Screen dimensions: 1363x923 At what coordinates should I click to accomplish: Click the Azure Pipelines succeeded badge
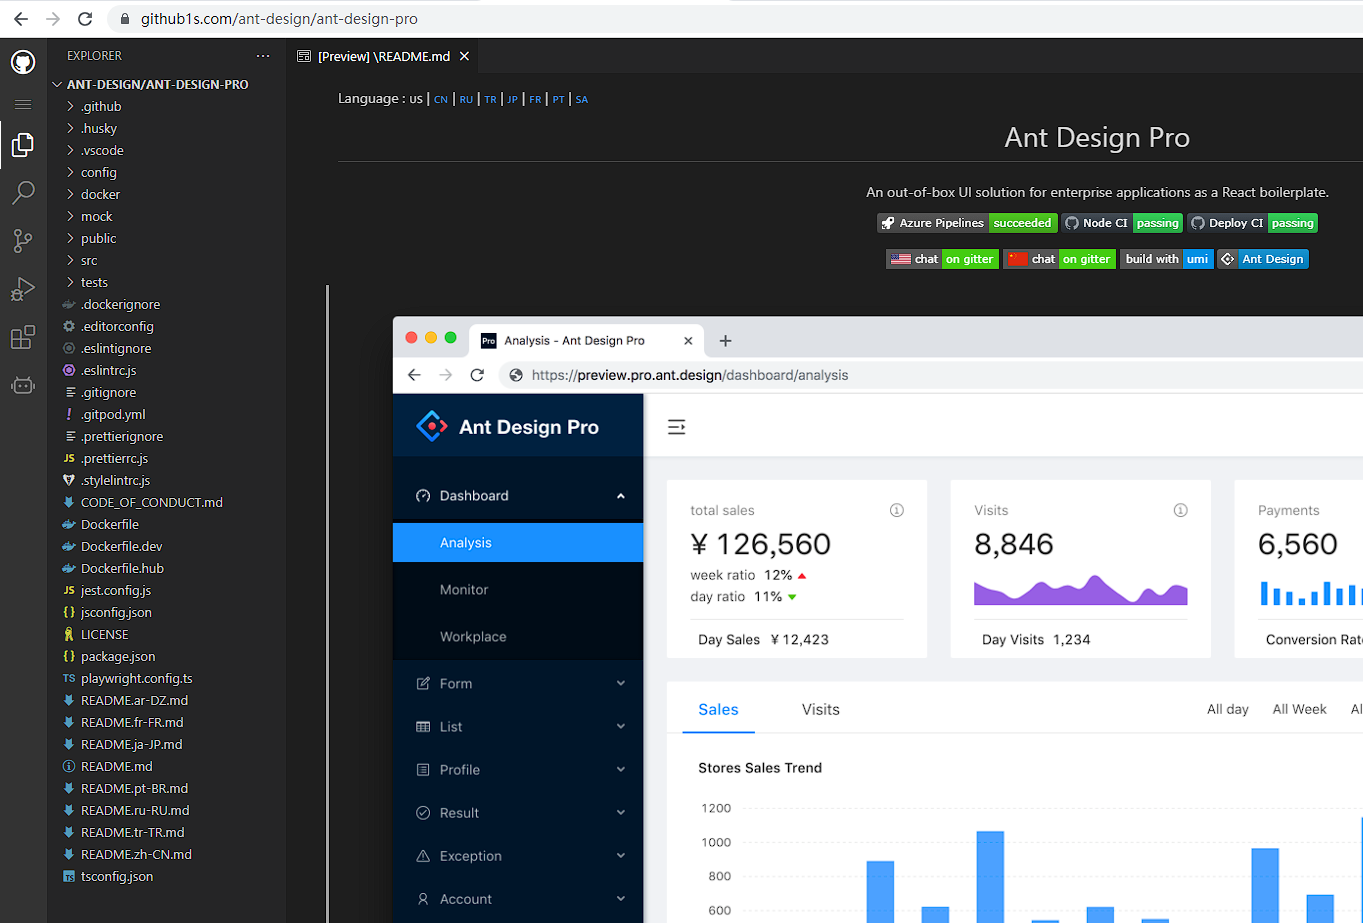[x=966, y=223]
